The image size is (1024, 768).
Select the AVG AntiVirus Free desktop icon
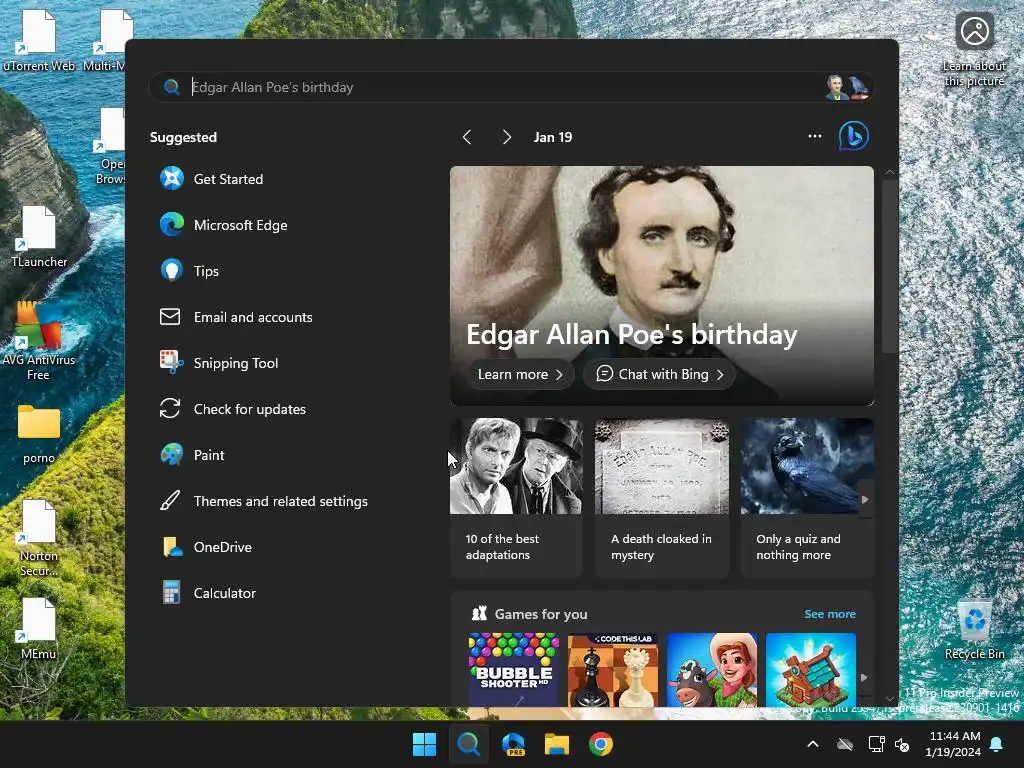pyautogui.click(x=39, y=341)
